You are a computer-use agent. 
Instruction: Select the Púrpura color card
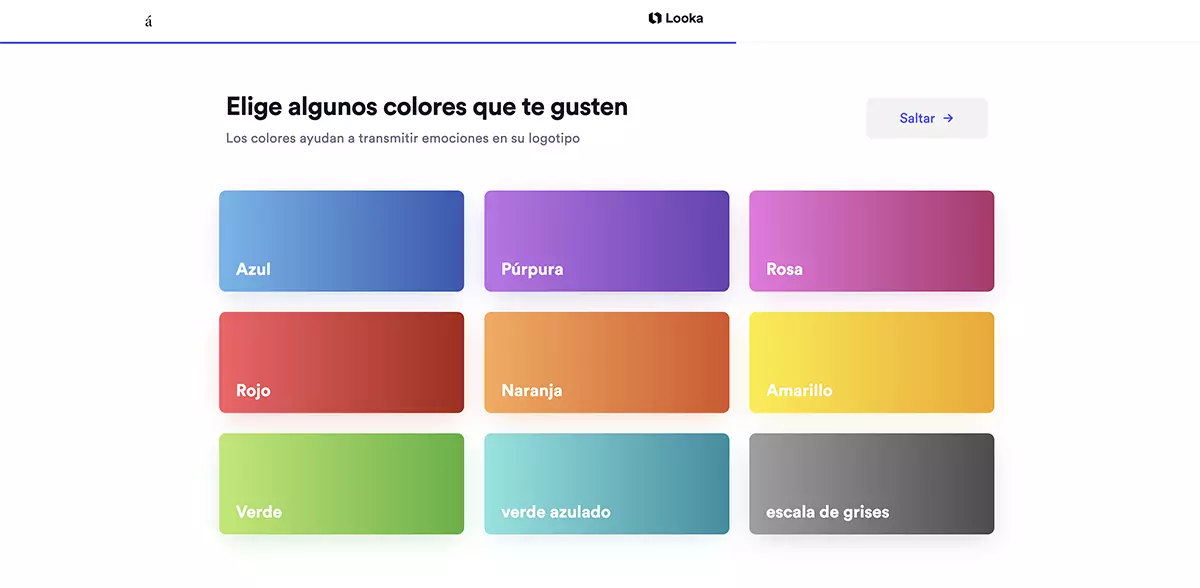(606, 240)
